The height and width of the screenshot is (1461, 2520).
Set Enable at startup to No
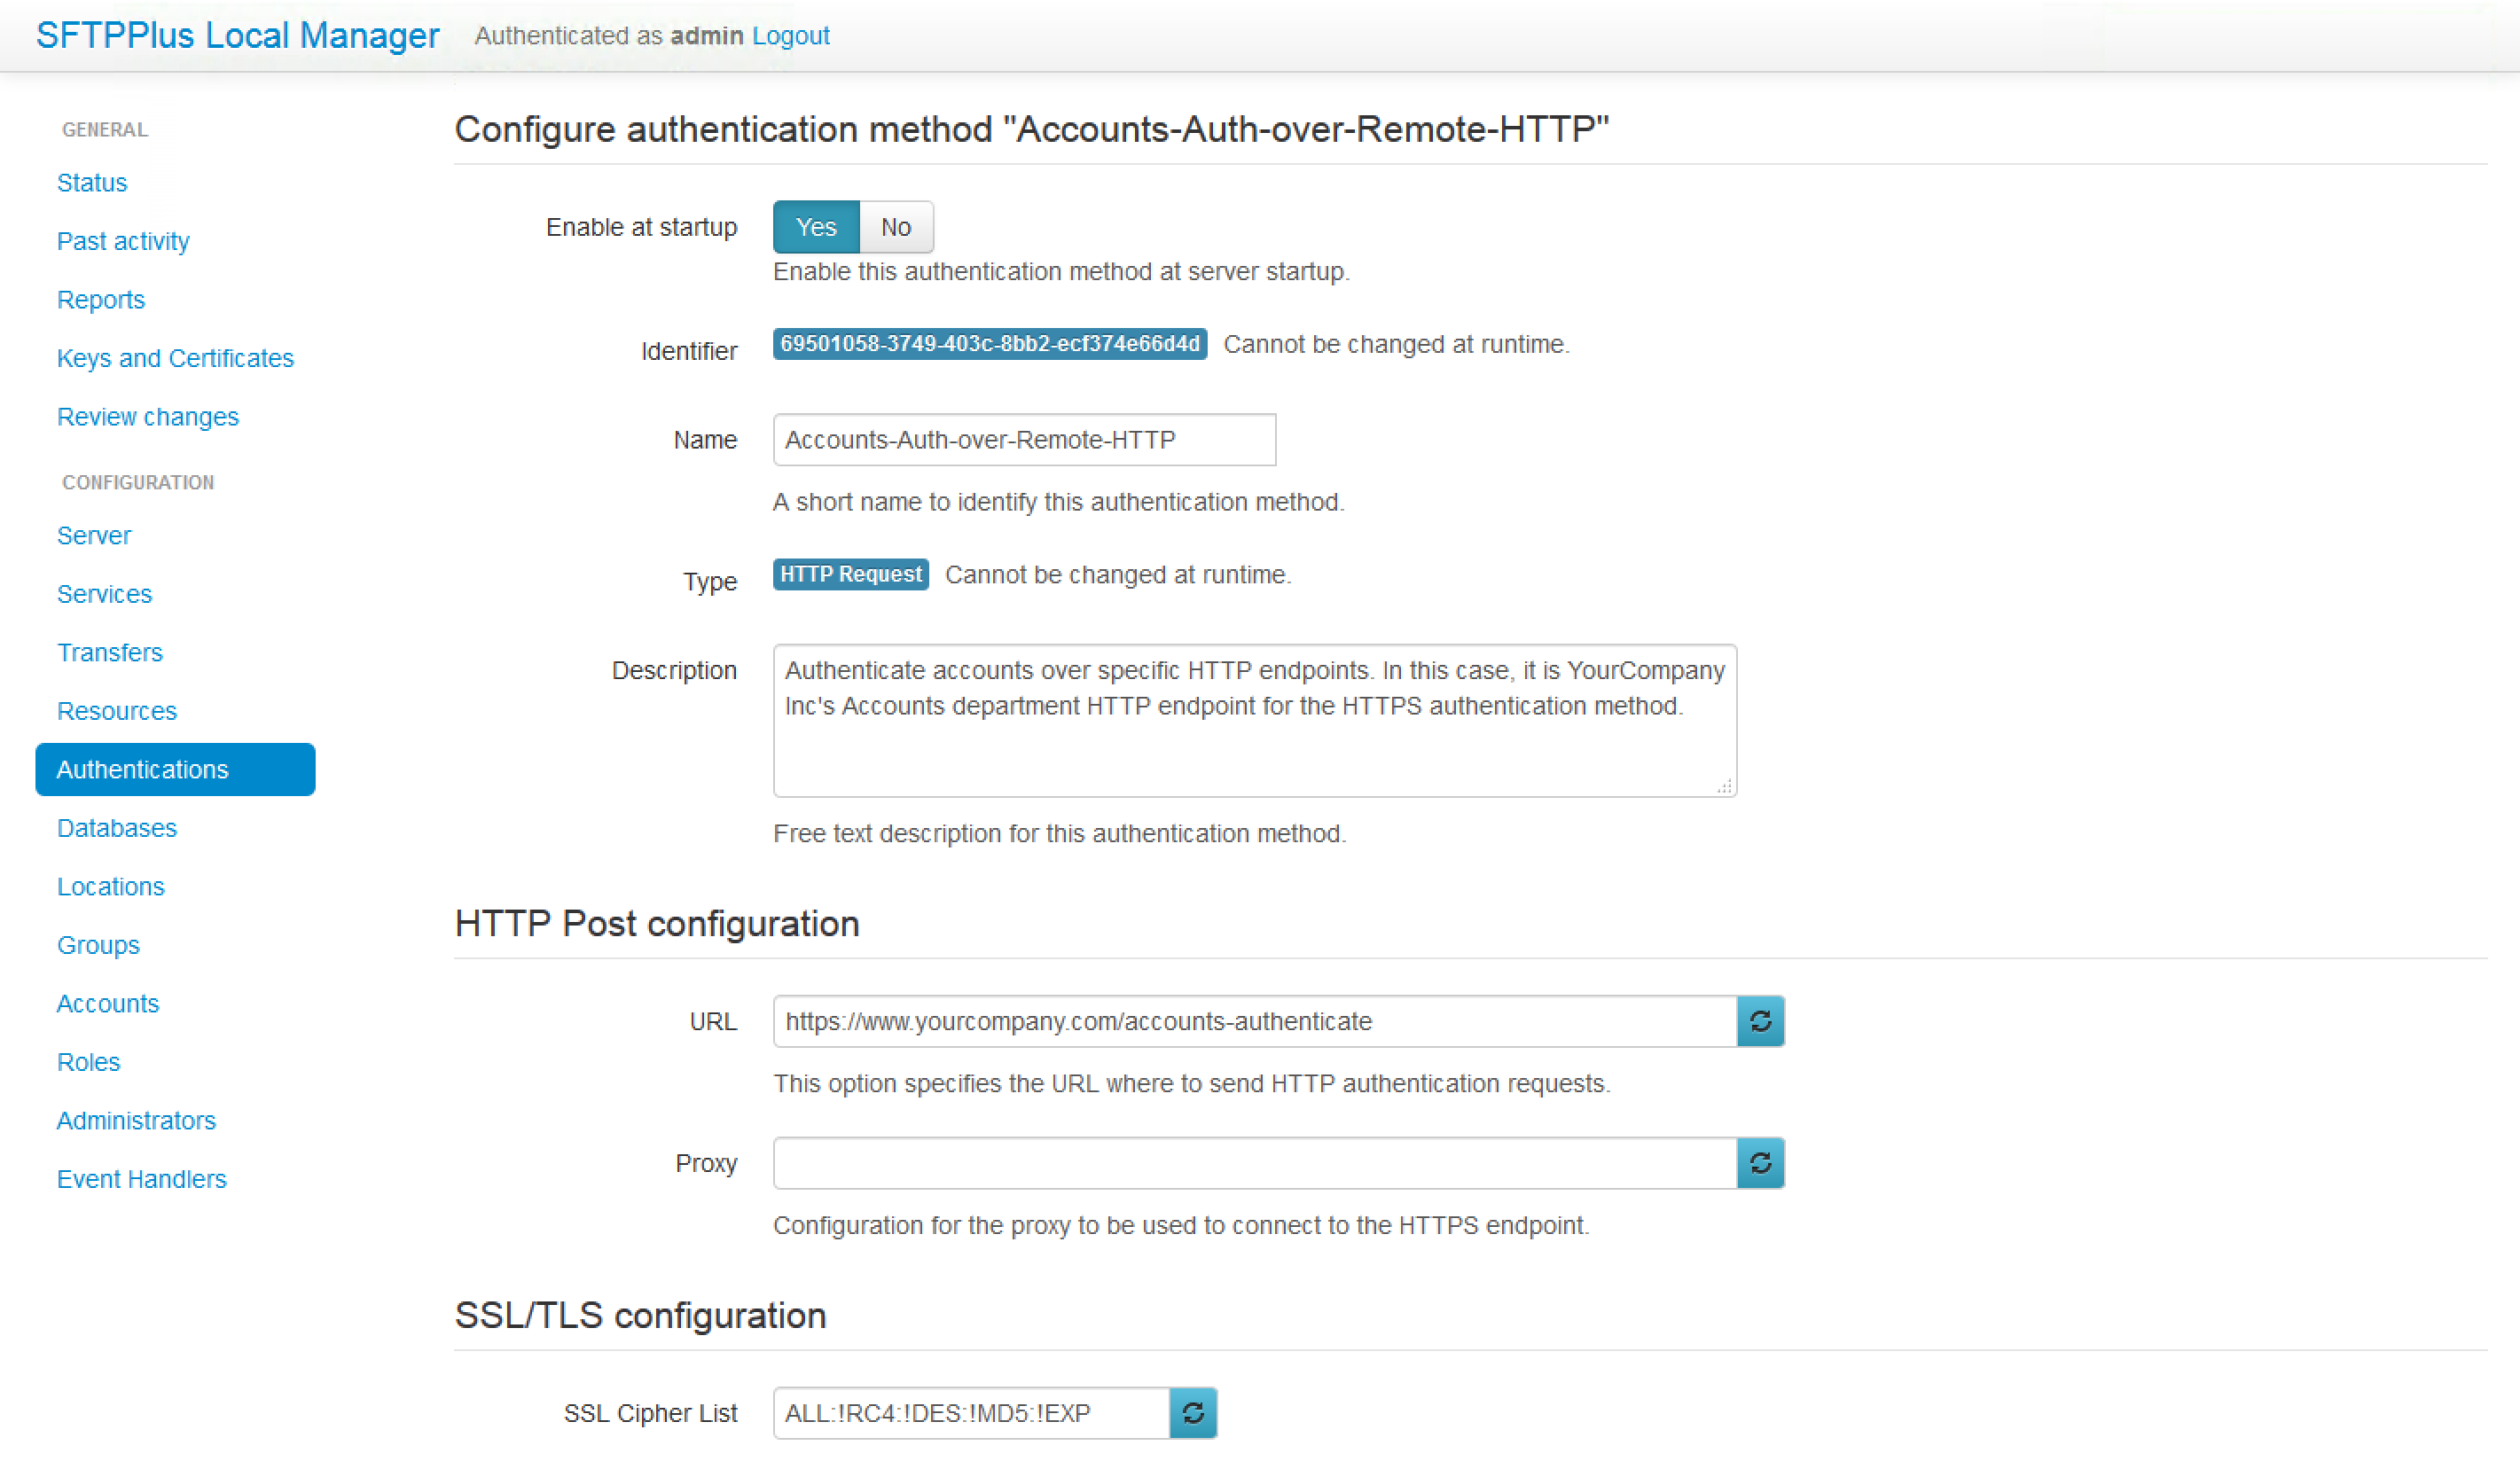(896, 227)
